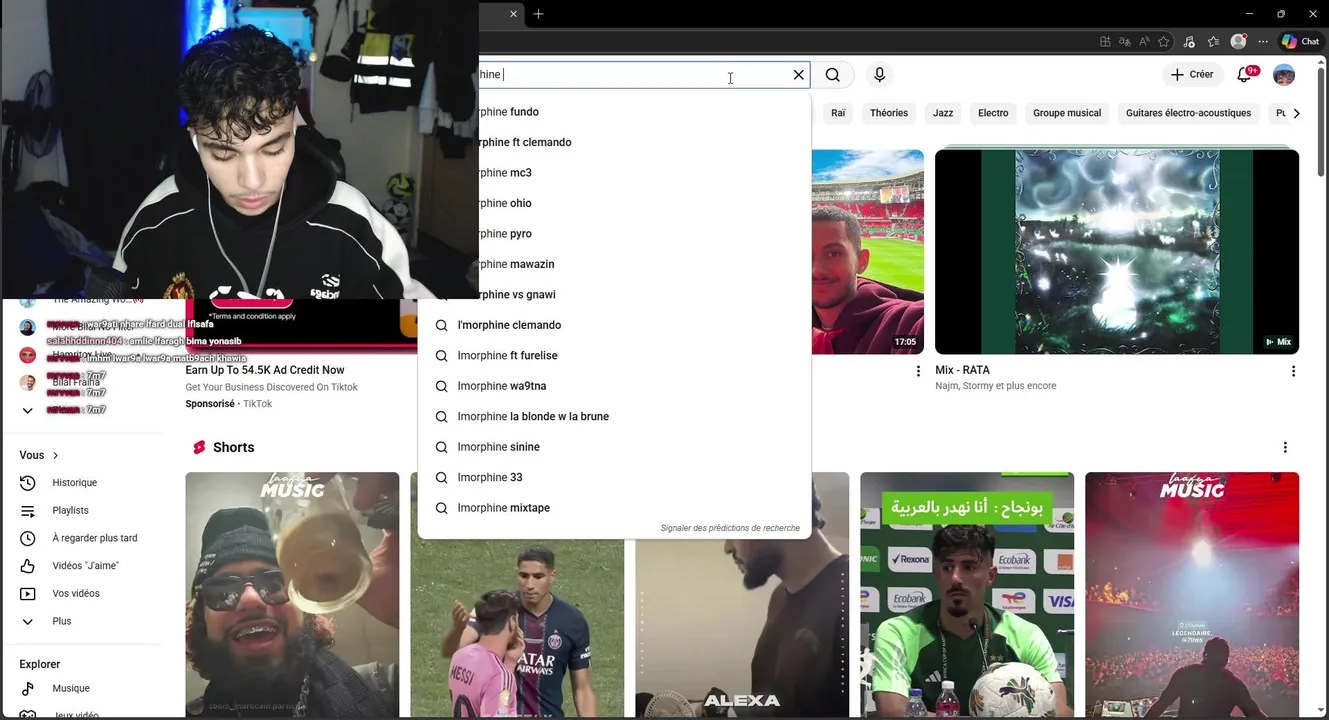This screenshot has height=720, width=1329.
Task: Click the read aloud toolbar icon
Action: [x=1145, y=42]
